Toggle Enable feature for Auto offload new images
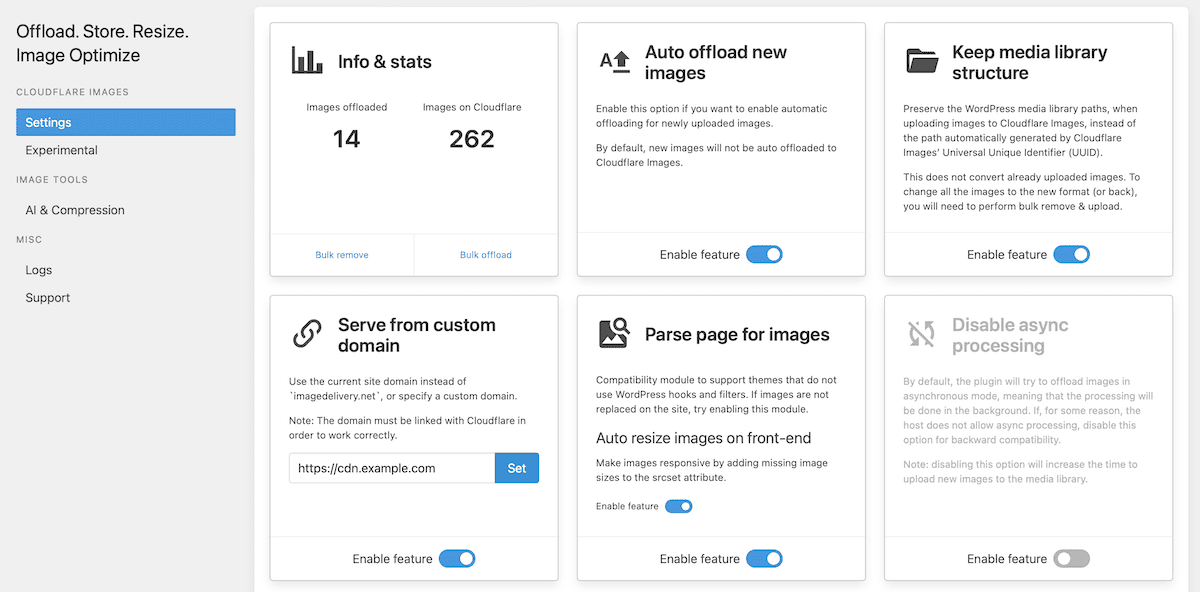Image resolution: width=1200 pixels, height=592 pixels. click(764, 255)
